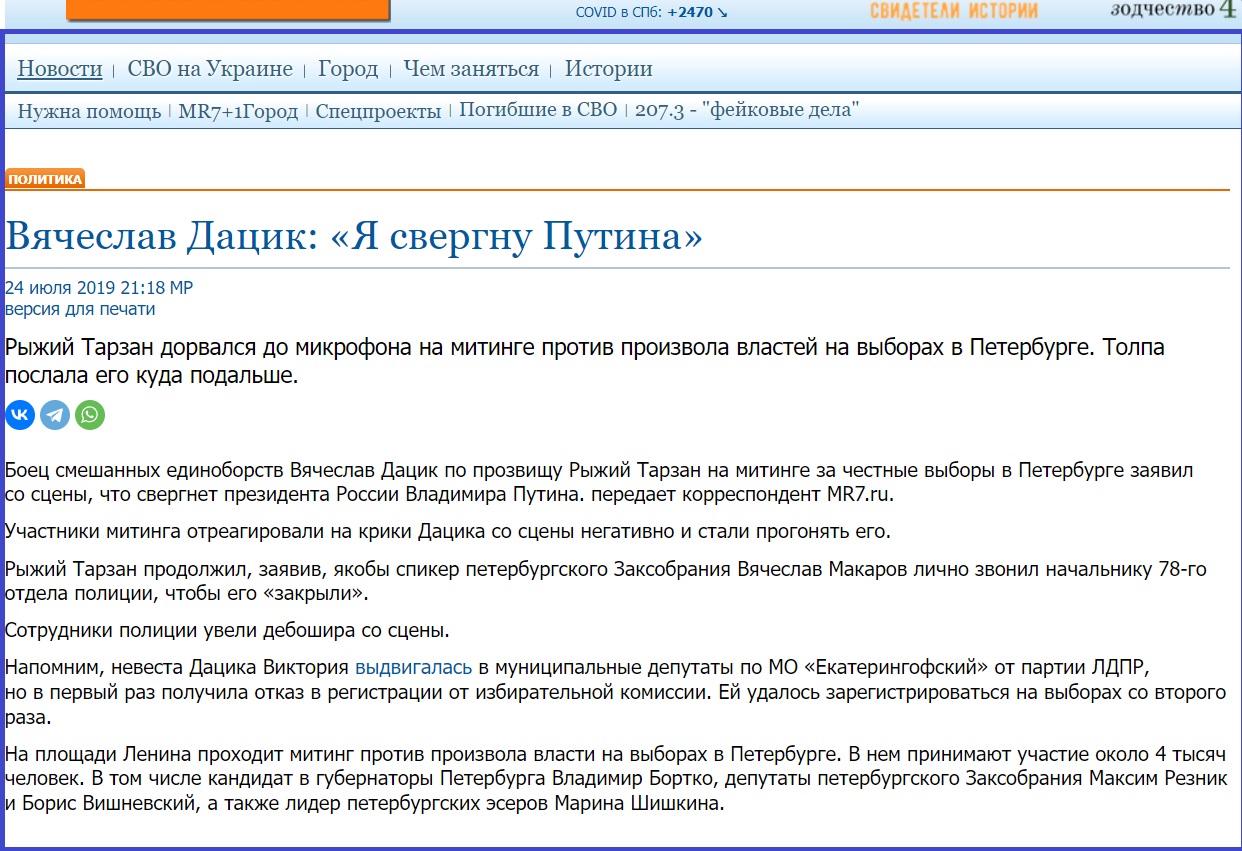Open the Новости menu section
The width and height of the screenshot is (1242, 851).
coord(60,69)
